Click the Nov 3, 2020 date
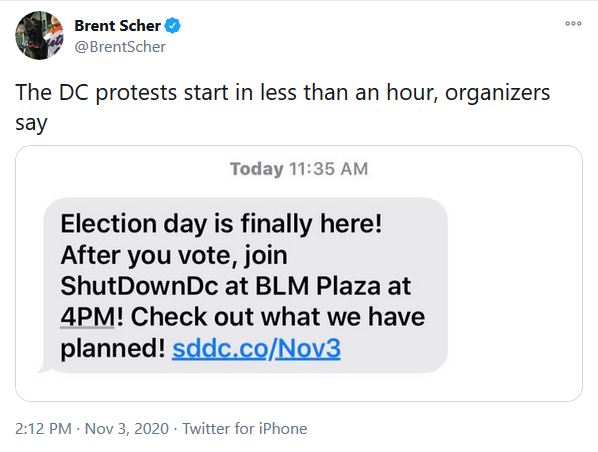 (x=127, y=428)
